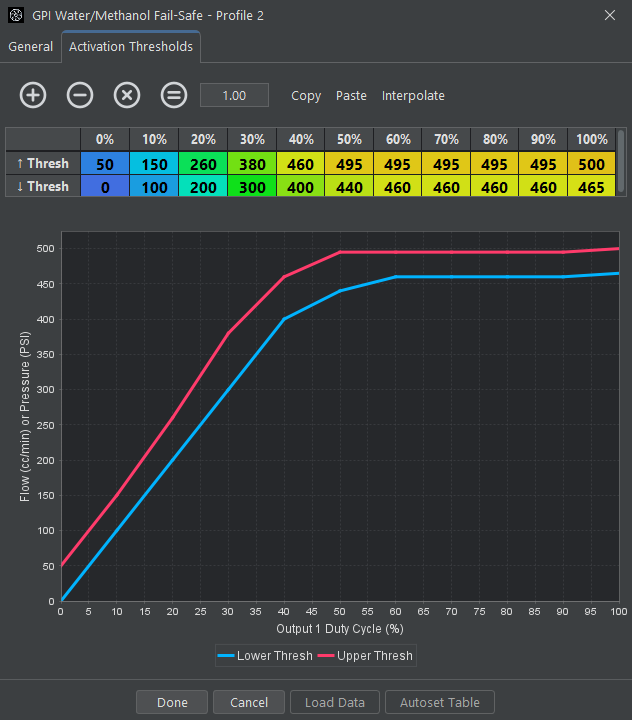Select lower thresh cell 440
The image size is (632, 720).
(349, 186)
